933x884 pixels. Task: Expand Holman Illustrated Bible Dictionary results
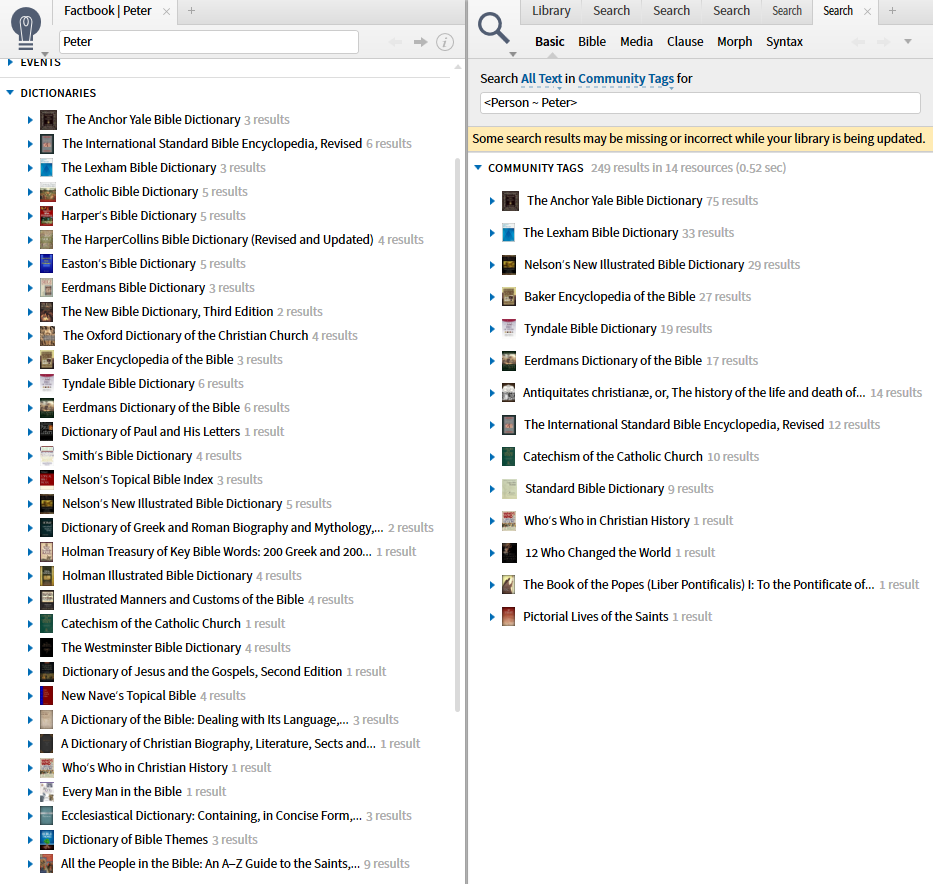click(30, 576)
